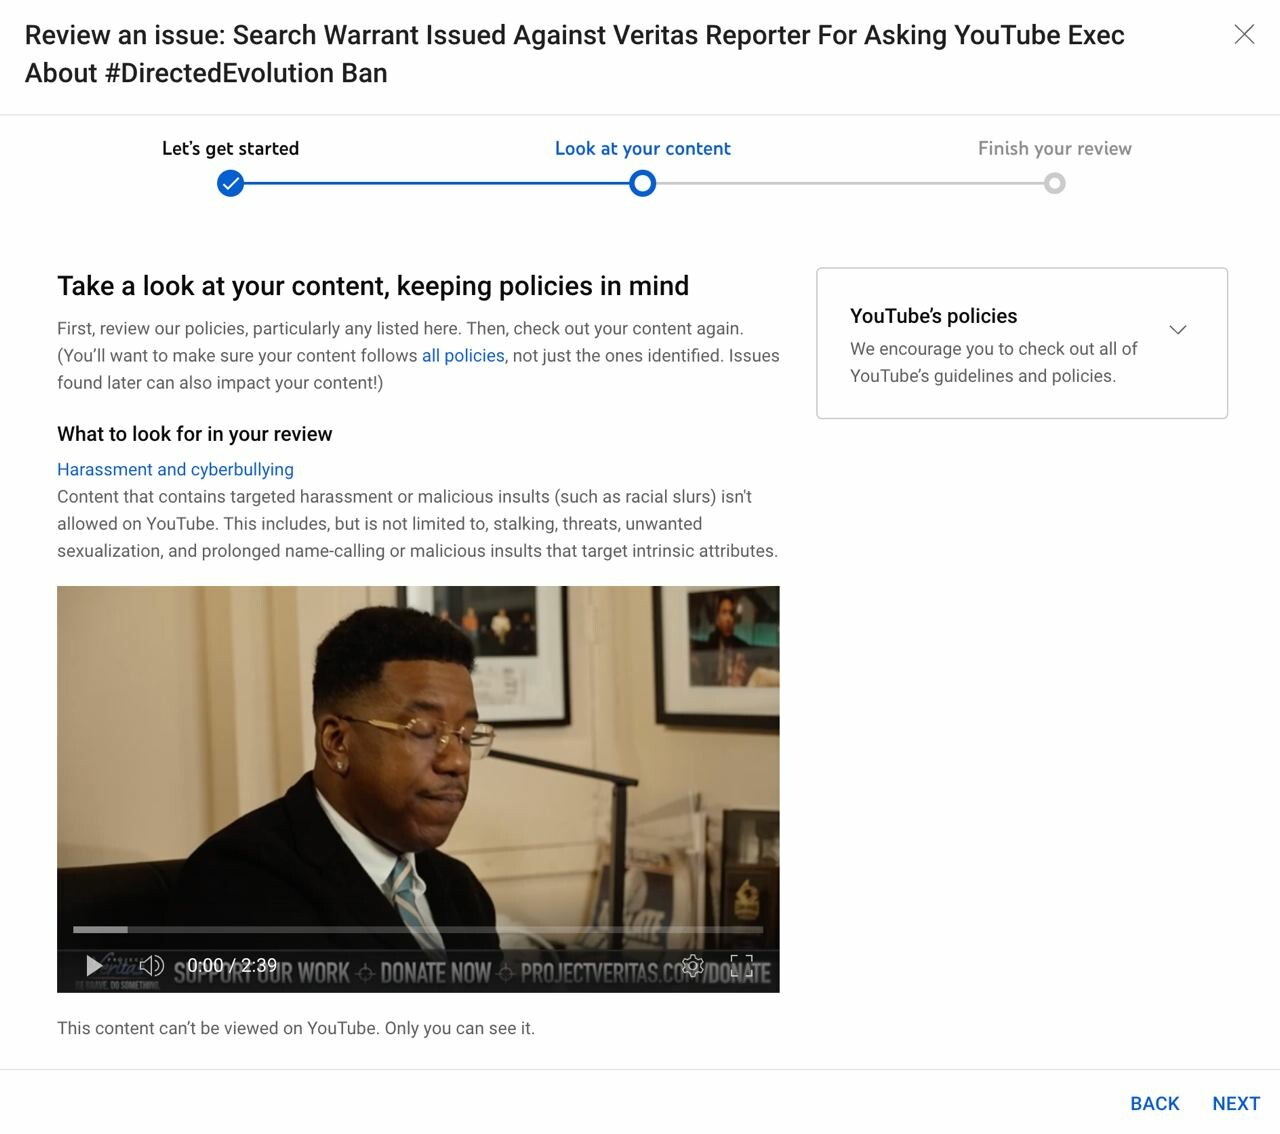
Task: Mute the video with the speaker icon
Action: coord(151,965)
